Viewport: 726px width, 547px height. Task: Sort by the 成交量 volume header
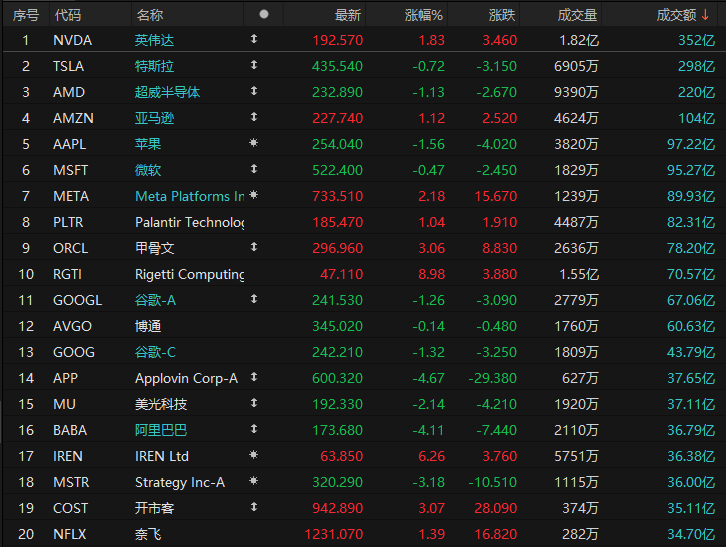(x=577, y=15)
